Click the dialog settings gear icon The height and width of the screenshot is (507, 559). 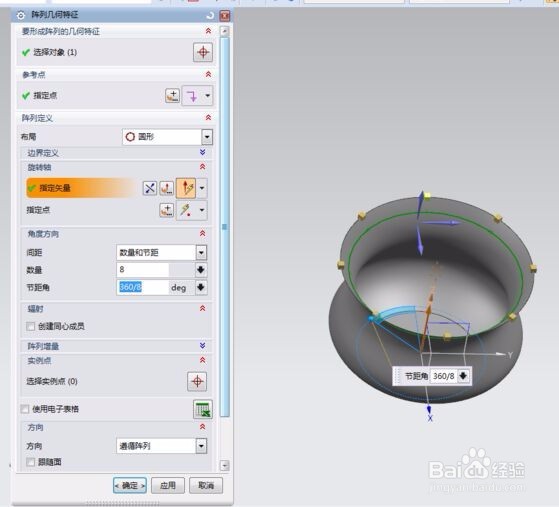point(21,15)
